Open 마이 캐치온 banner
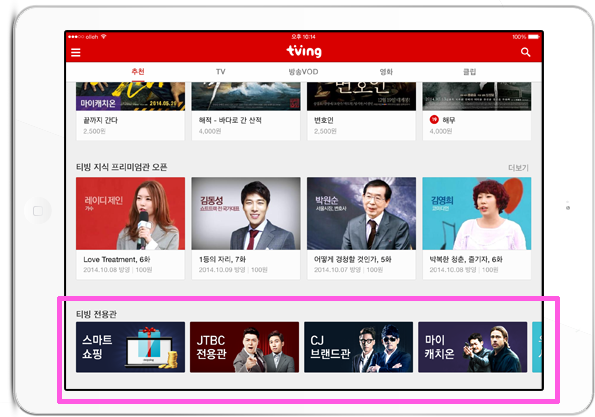The height and width of the screenshot is (417, 595). tap(472, 347)
